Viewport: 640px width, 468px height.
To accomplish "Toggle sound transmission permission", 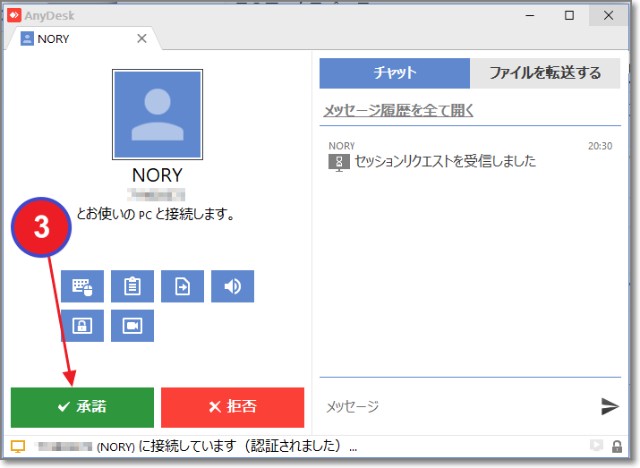I will pyautogui.click(x=232, y=287).
